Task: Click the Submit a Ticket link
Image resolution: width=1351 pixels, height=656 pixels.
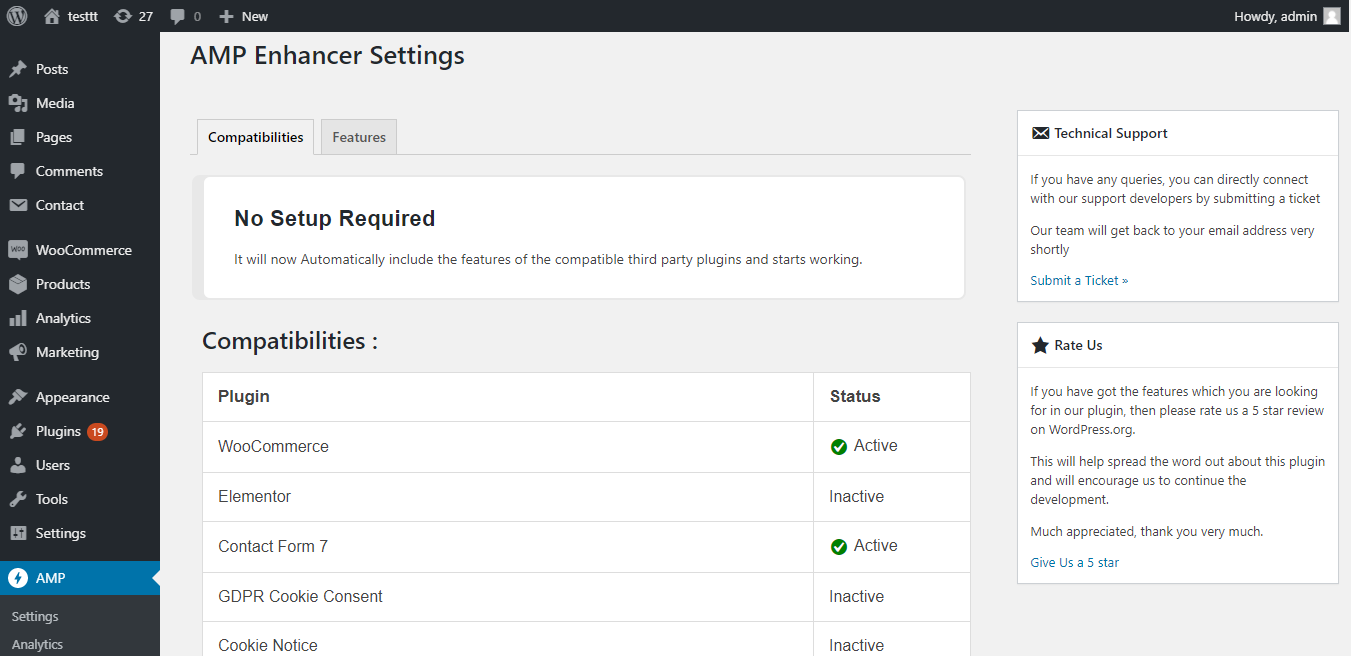Action: (x=1079, y=281)
